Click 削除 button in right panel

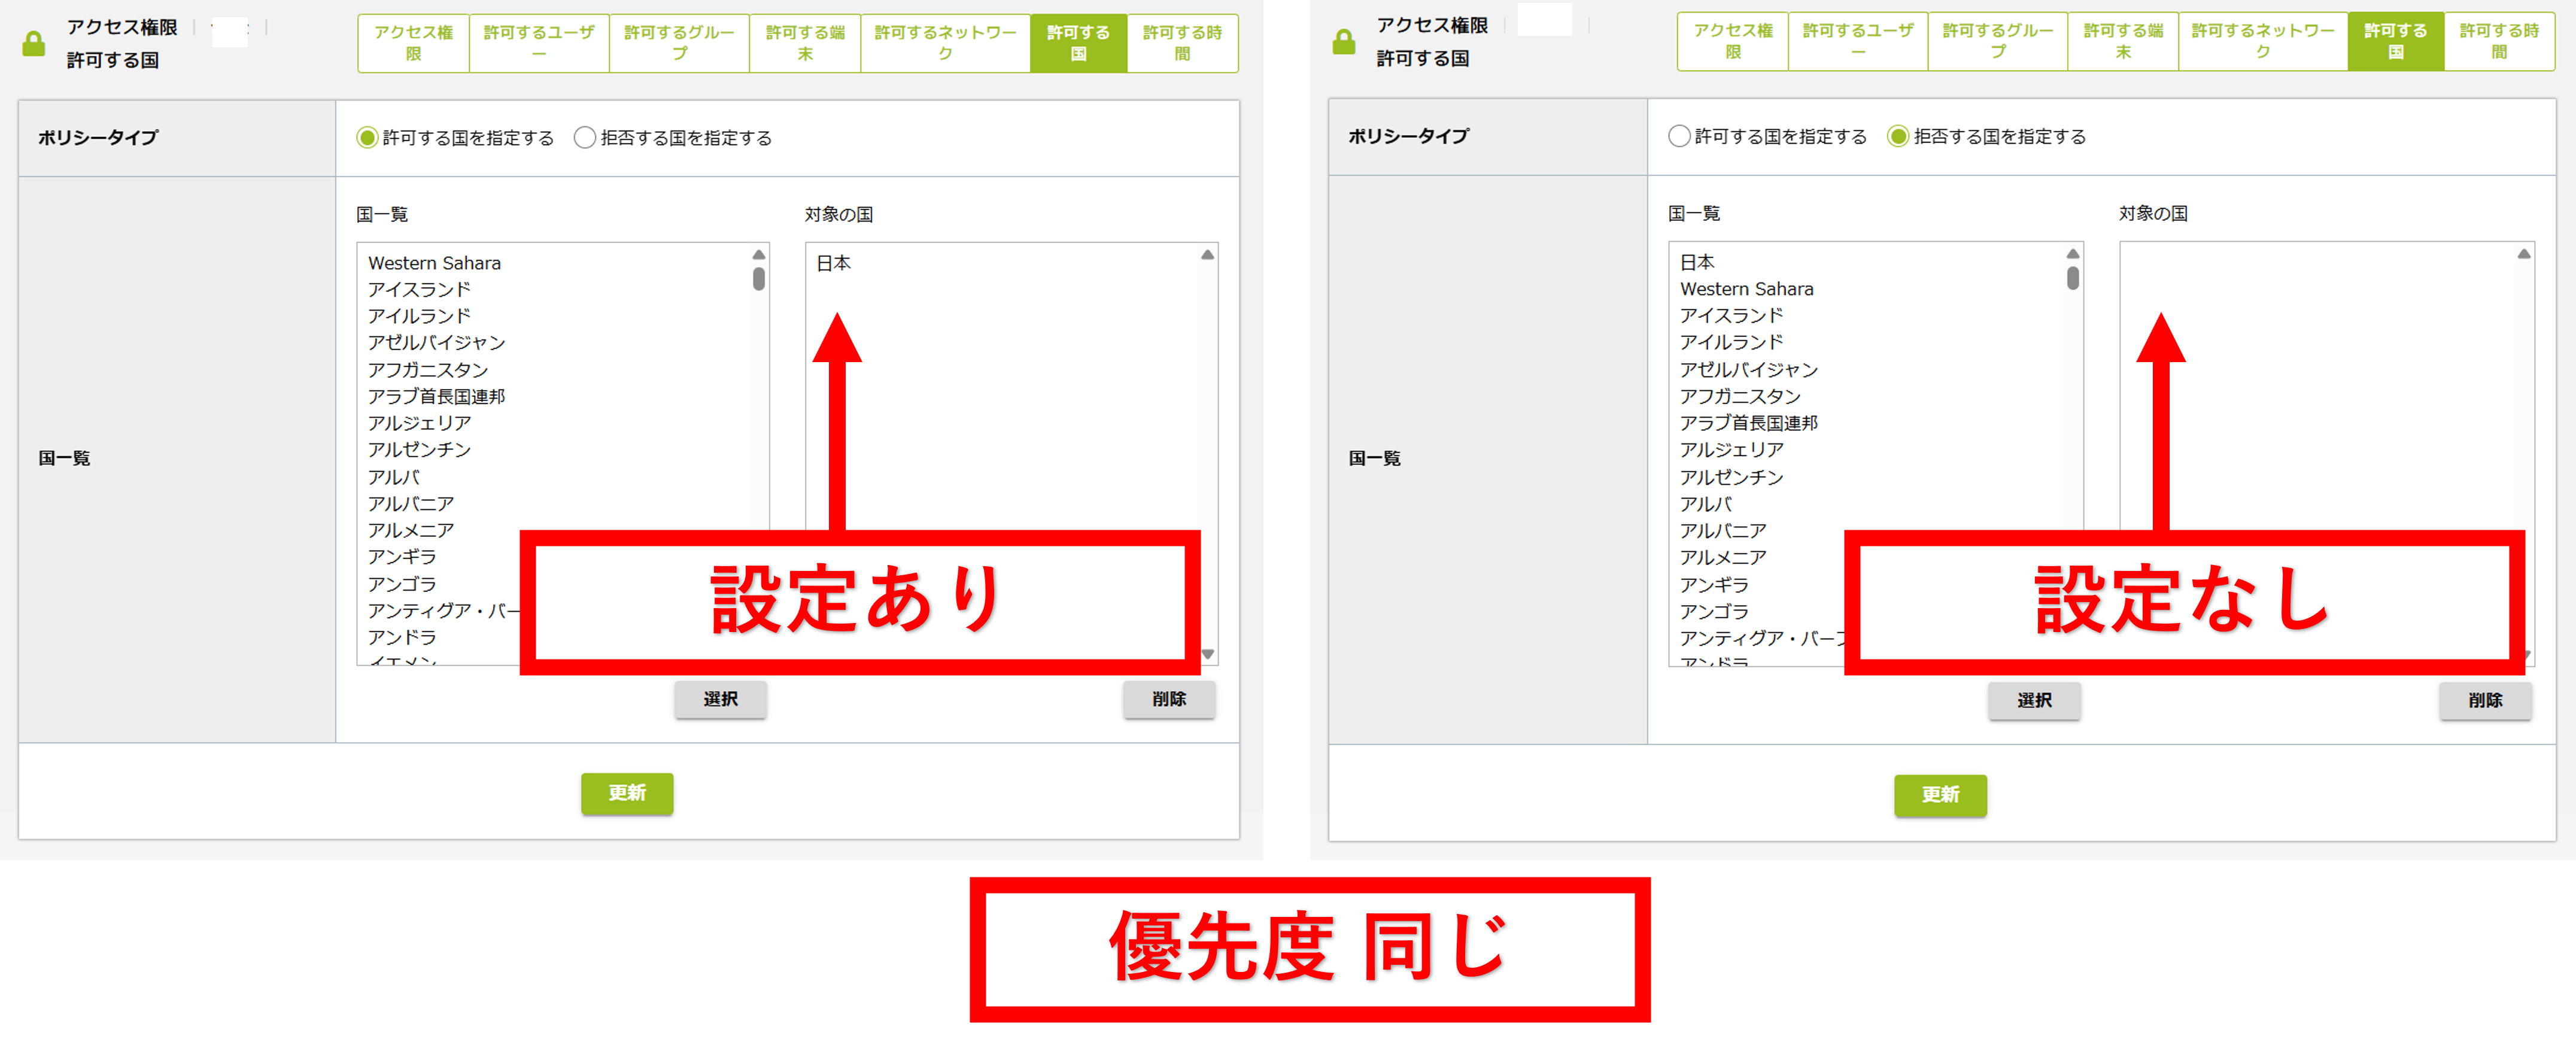point(2485,700)
